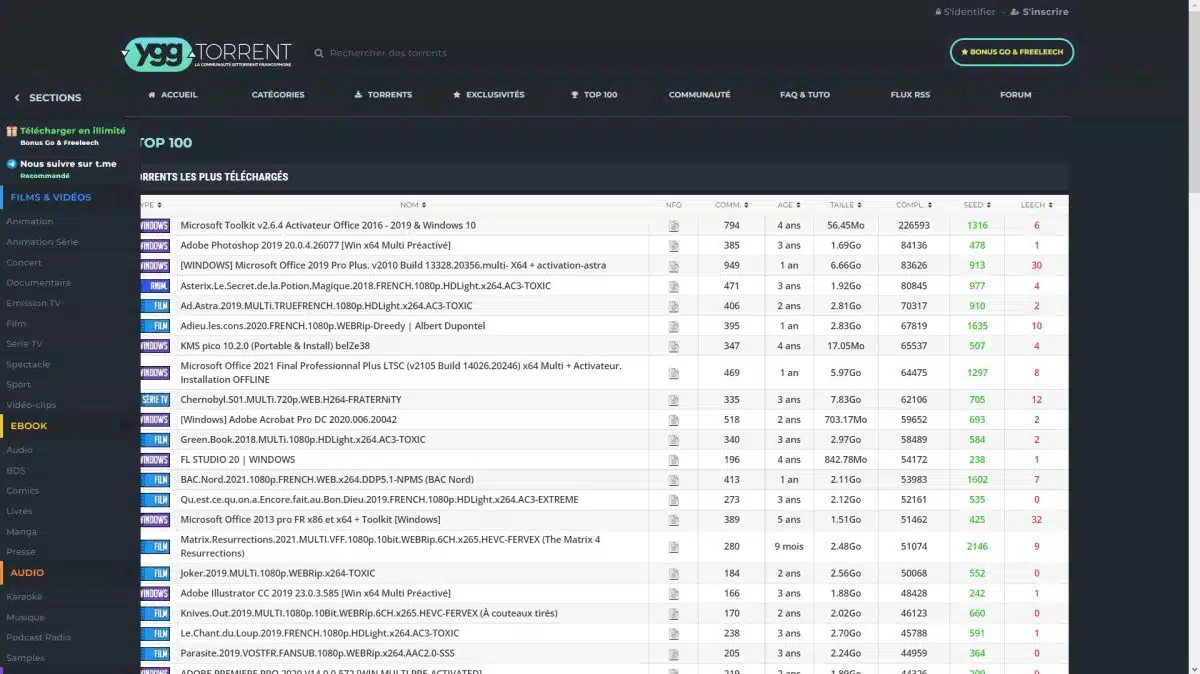Select Animation Série in sidebar
Image resolution: width=1200 pixels, height=674 pixels.
pyautogui.click(x=42, y=242)
